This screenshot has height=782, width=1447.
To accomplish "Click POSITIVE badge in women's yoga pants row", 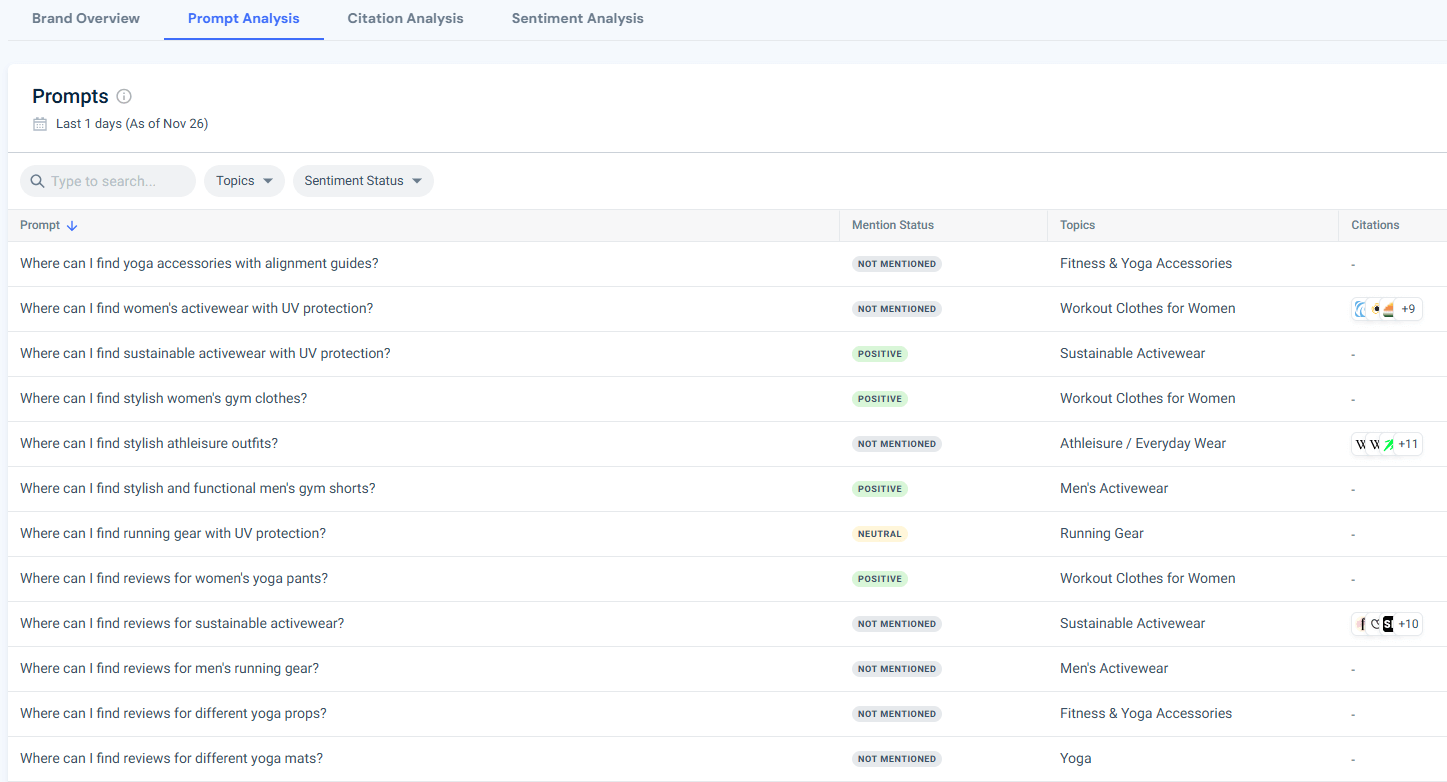I will click(880, 579).
